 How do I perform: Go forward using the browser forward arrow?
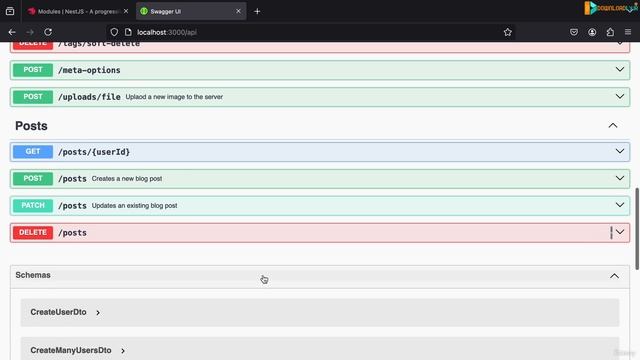point(30,32)
